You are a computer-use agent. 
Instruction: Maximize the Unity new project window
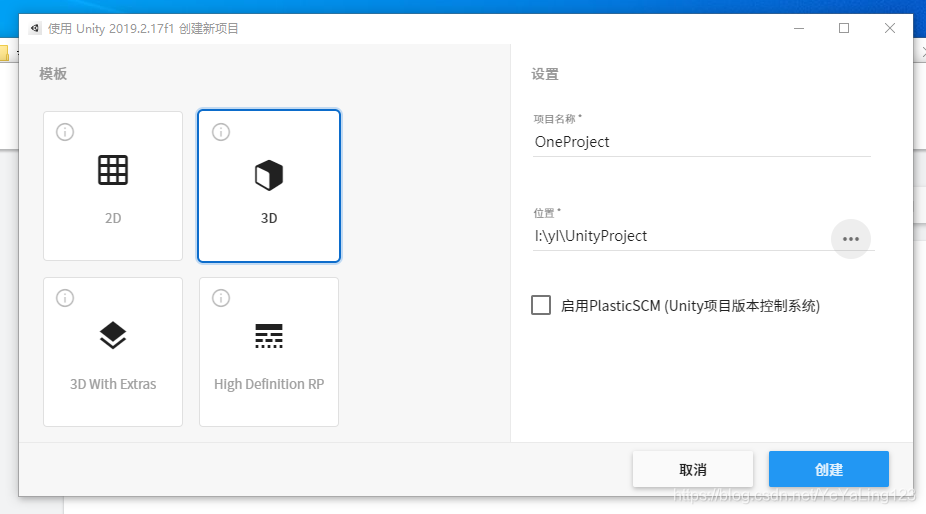pyautogui.click(x=844, y=28)
